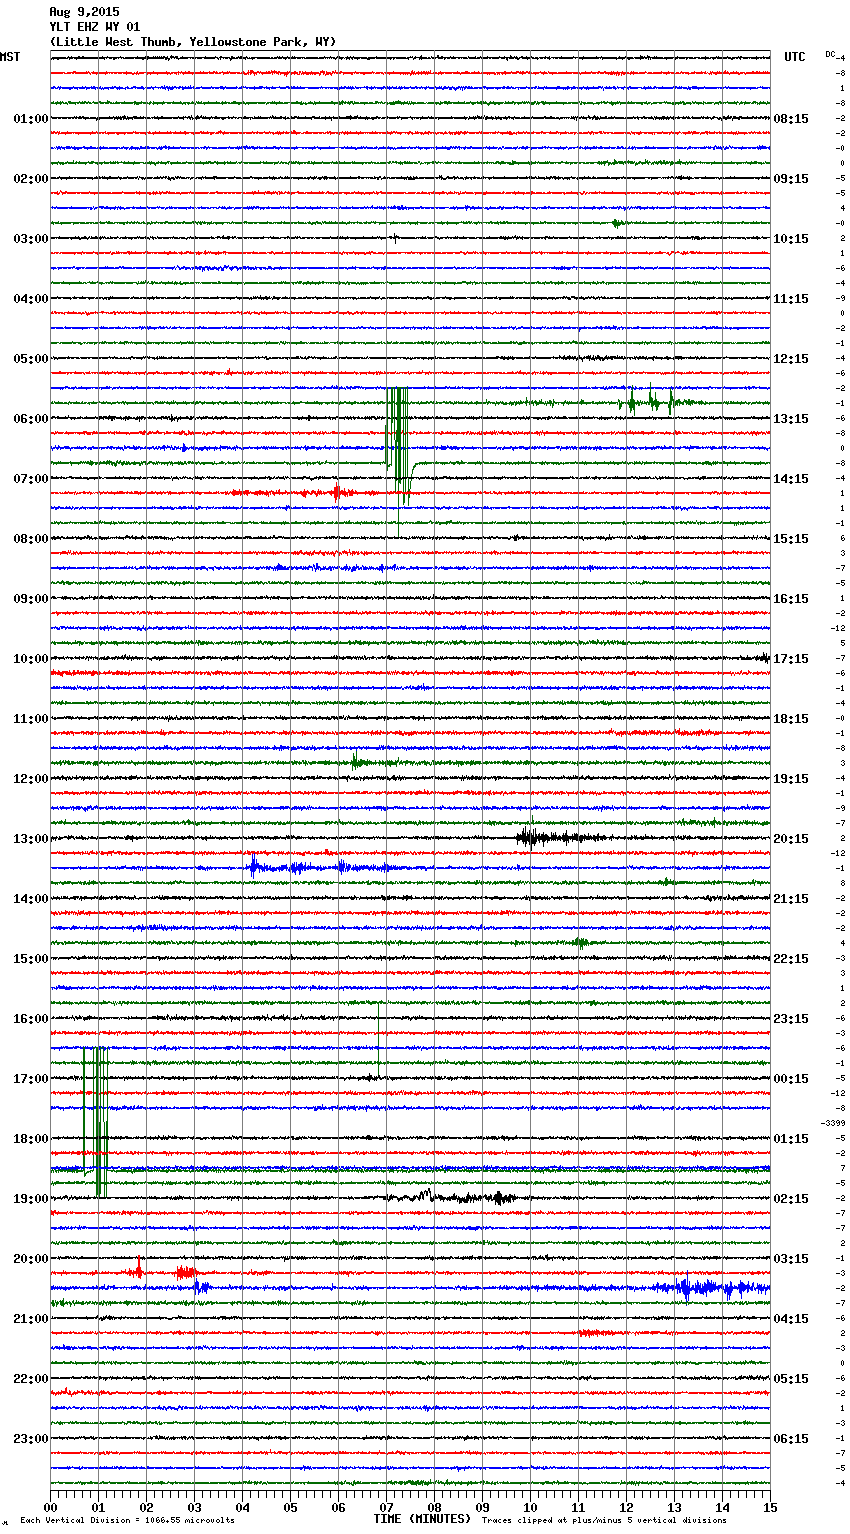Click the '19:15' UTC time label

point(791,779)
